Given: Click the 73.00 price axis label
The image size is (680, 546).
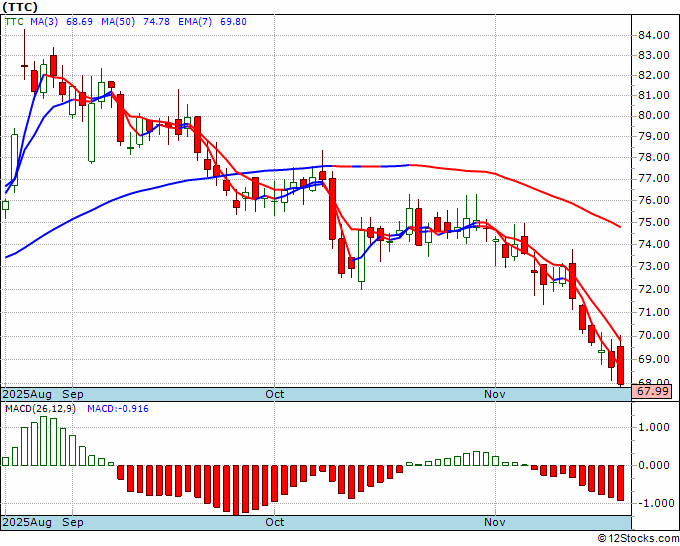Looking at the screenshot, I should pyautogui.click(x=654, y=267).
